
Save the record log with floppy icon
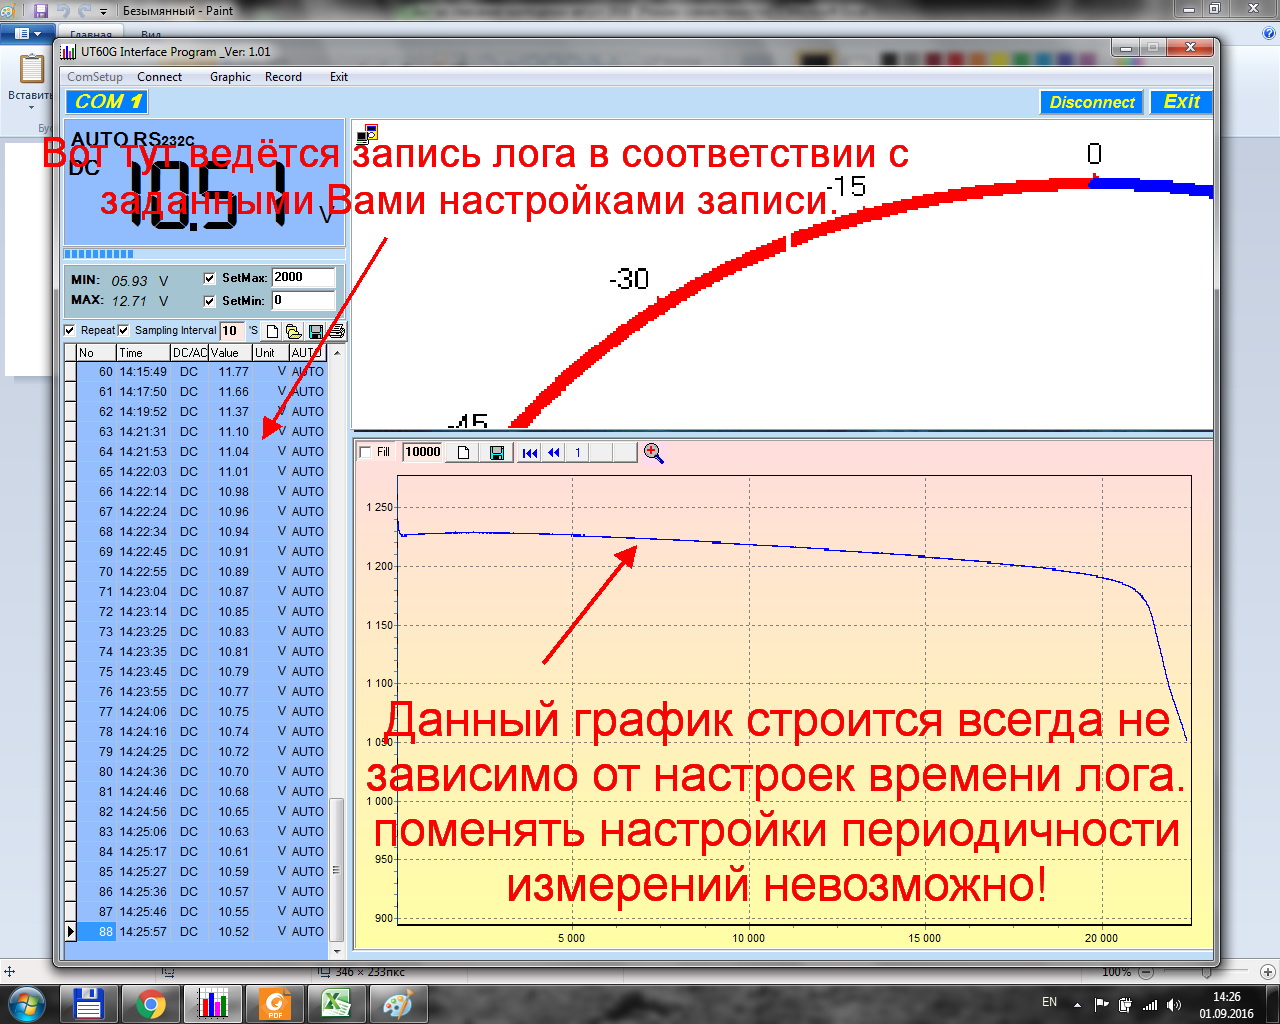coord(316,331)
